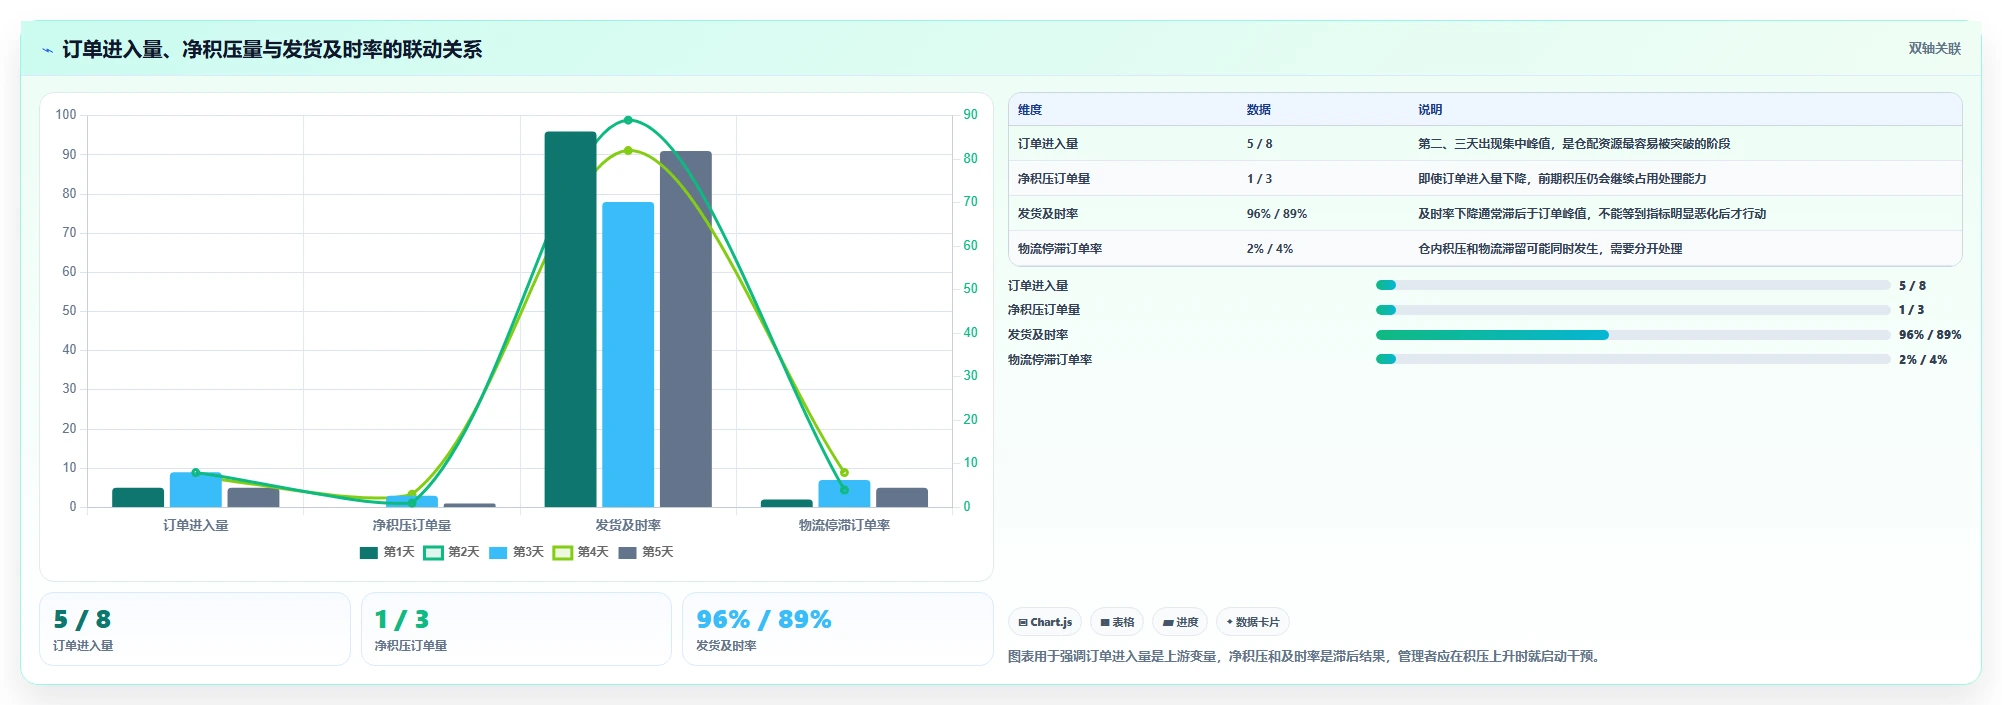Image resolution: width=2002 pixels, height=705 pixels.
Task: Toggle the 第3天 legend series
Action: pos(516,552)
